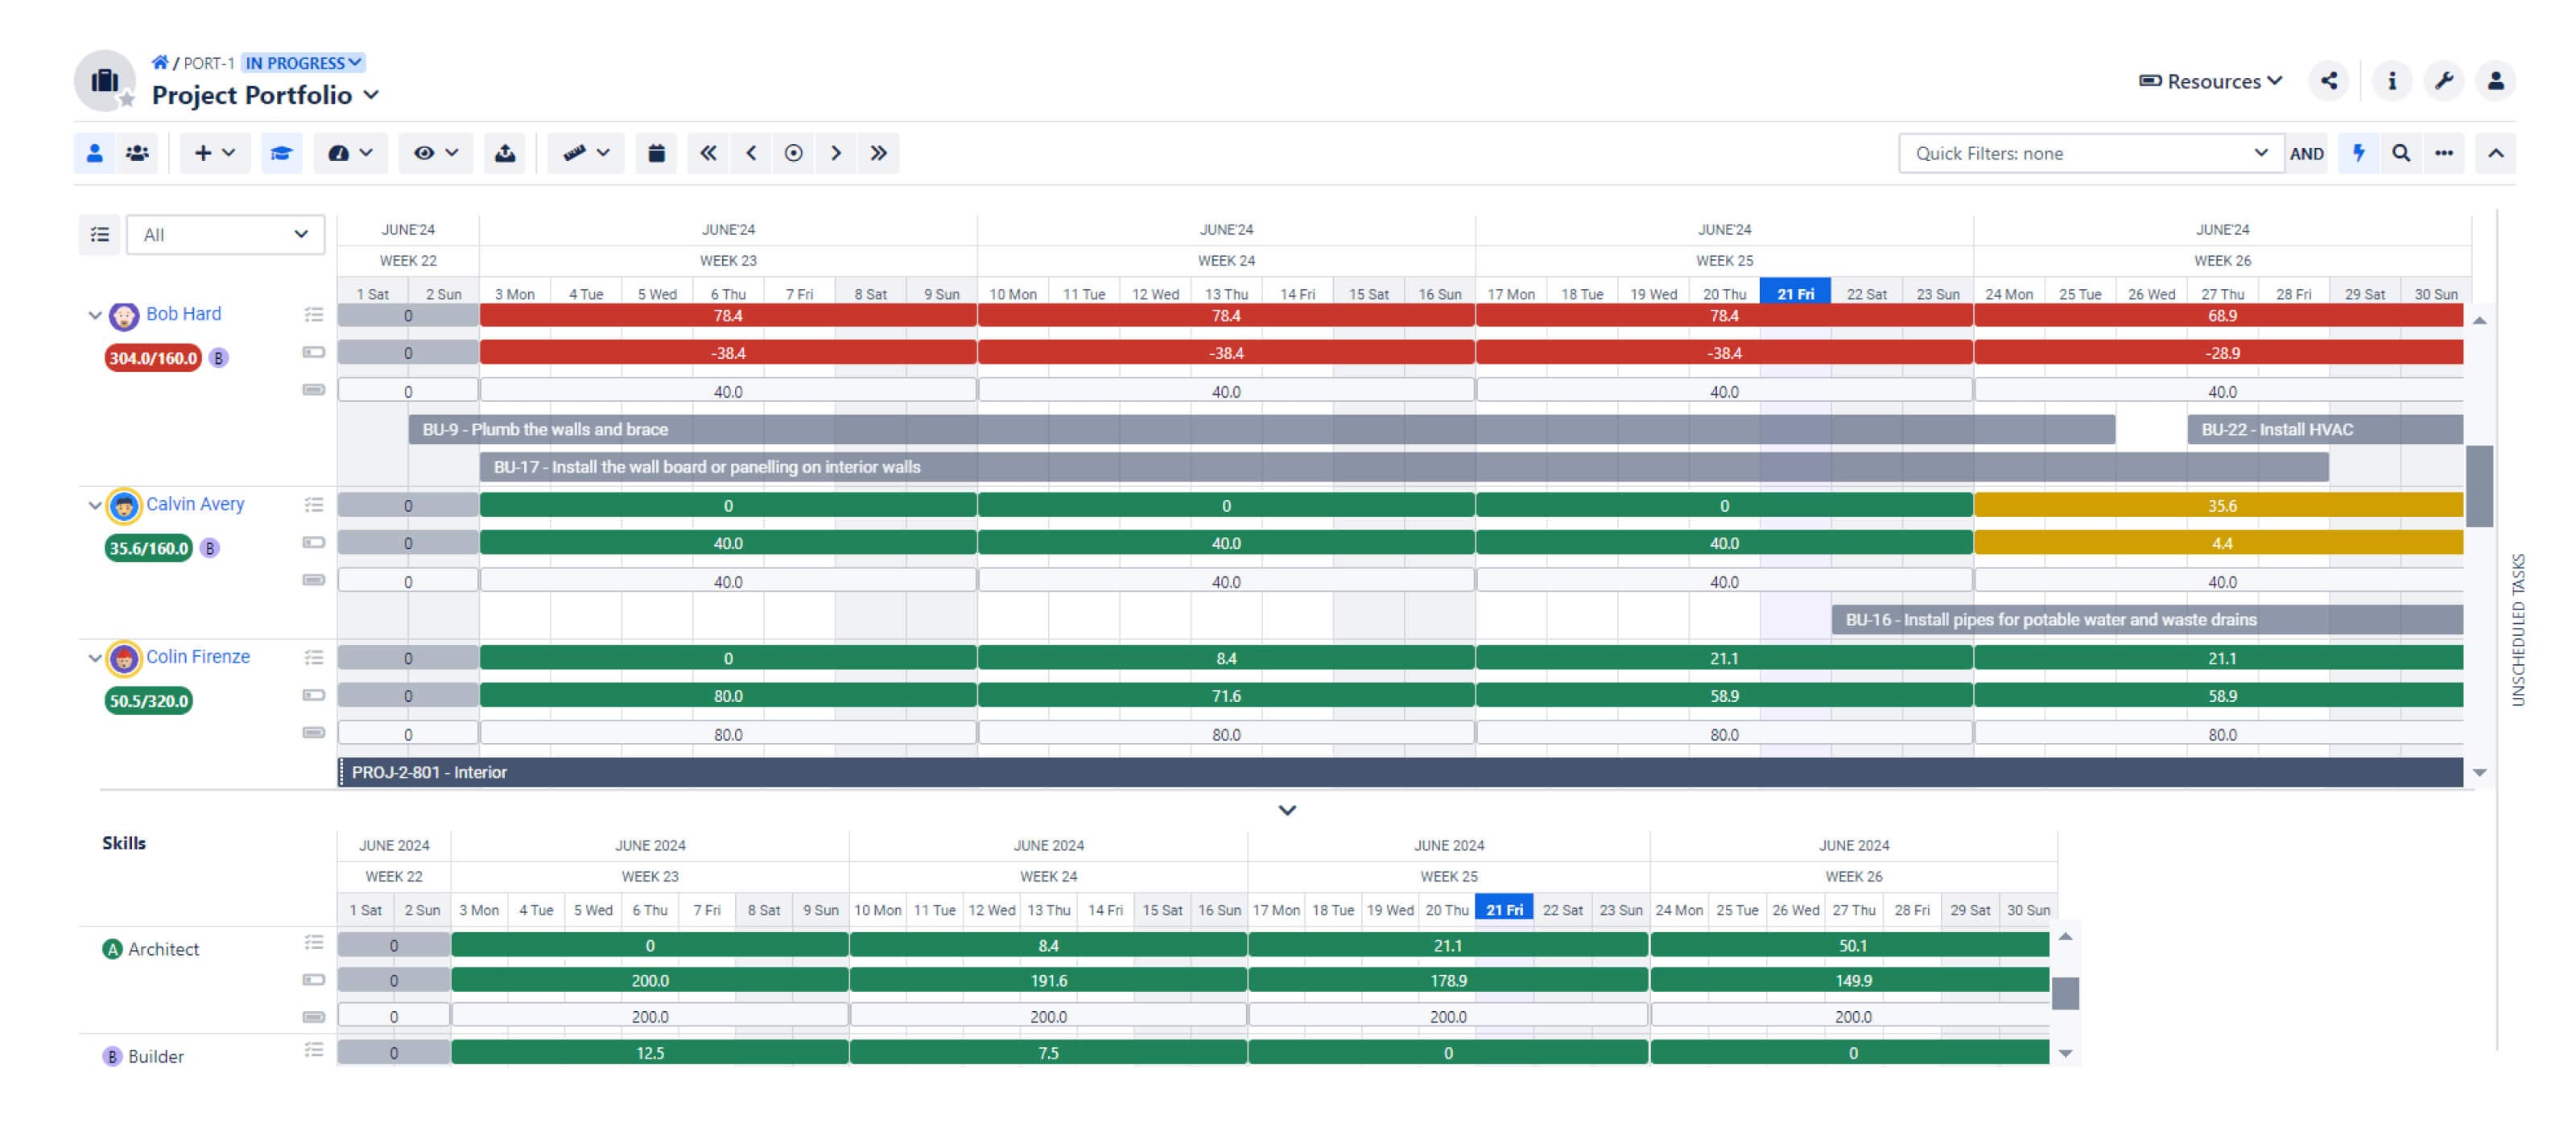
Task: Open Colin Firenze's profile link
Action: (198, 657)
